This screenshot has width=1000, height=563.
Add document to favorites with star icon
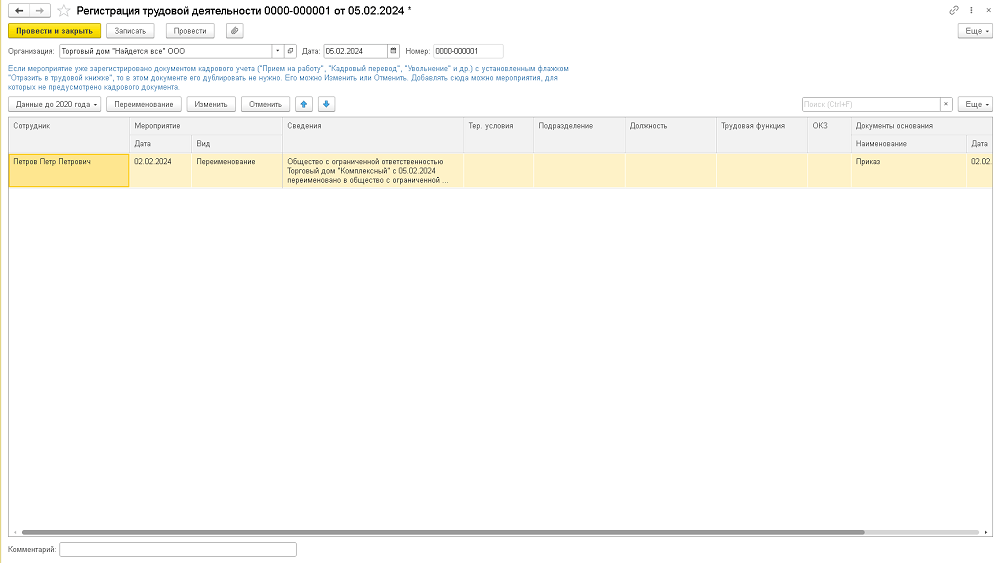[64, 10]
